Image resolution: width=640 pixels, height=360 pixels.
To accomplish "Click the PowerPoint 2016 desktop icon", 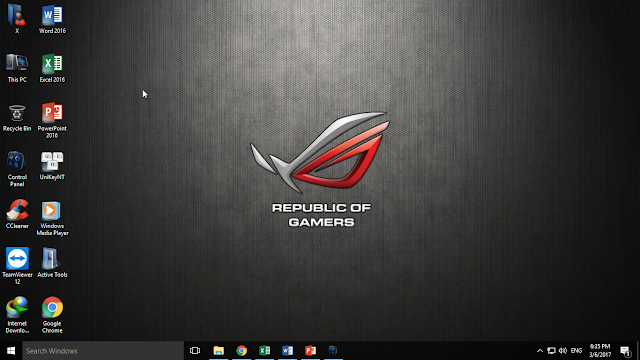I will [52, 120].
